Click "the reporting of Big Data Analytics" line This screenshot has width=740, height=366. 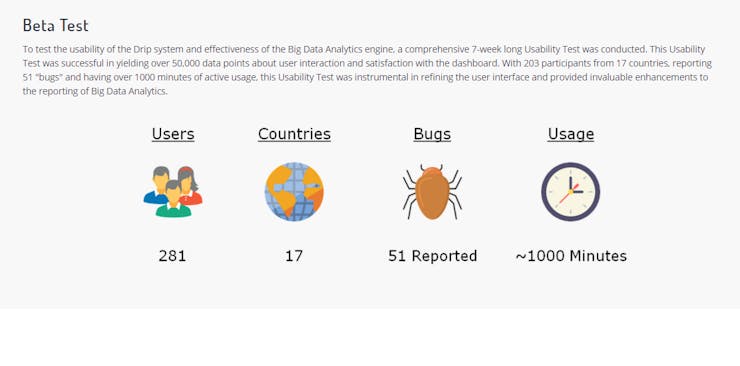tap(95, 92)
